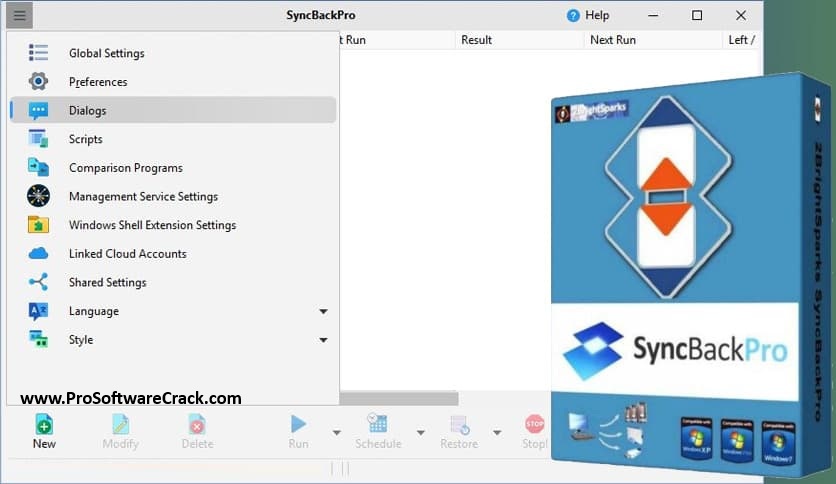Click the Scripts icon

pyautogui.click(x=38, y=139)
